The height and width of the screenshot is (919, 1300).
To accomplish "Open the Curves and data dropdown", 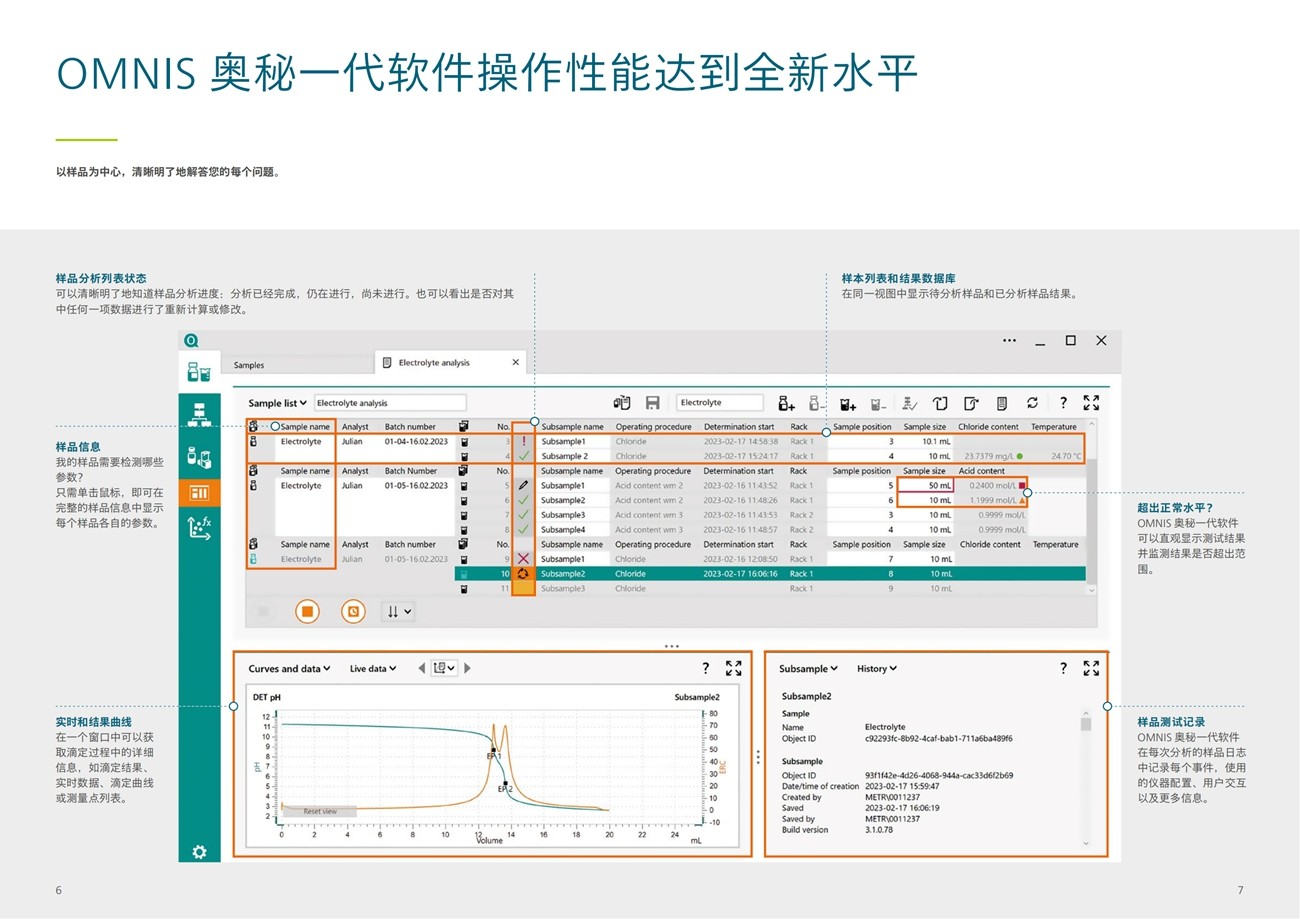I will click(289, 668).
